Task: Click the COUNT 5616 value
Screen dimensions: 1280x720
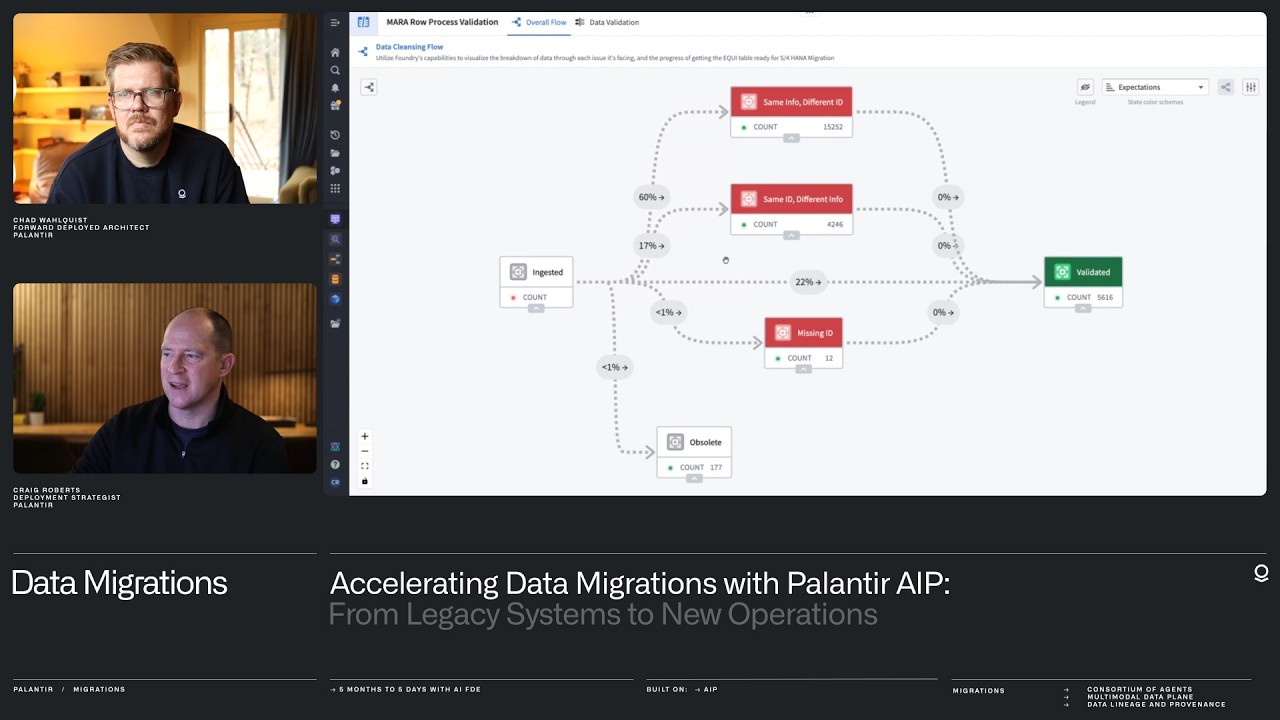Action: click(1104, 297)
